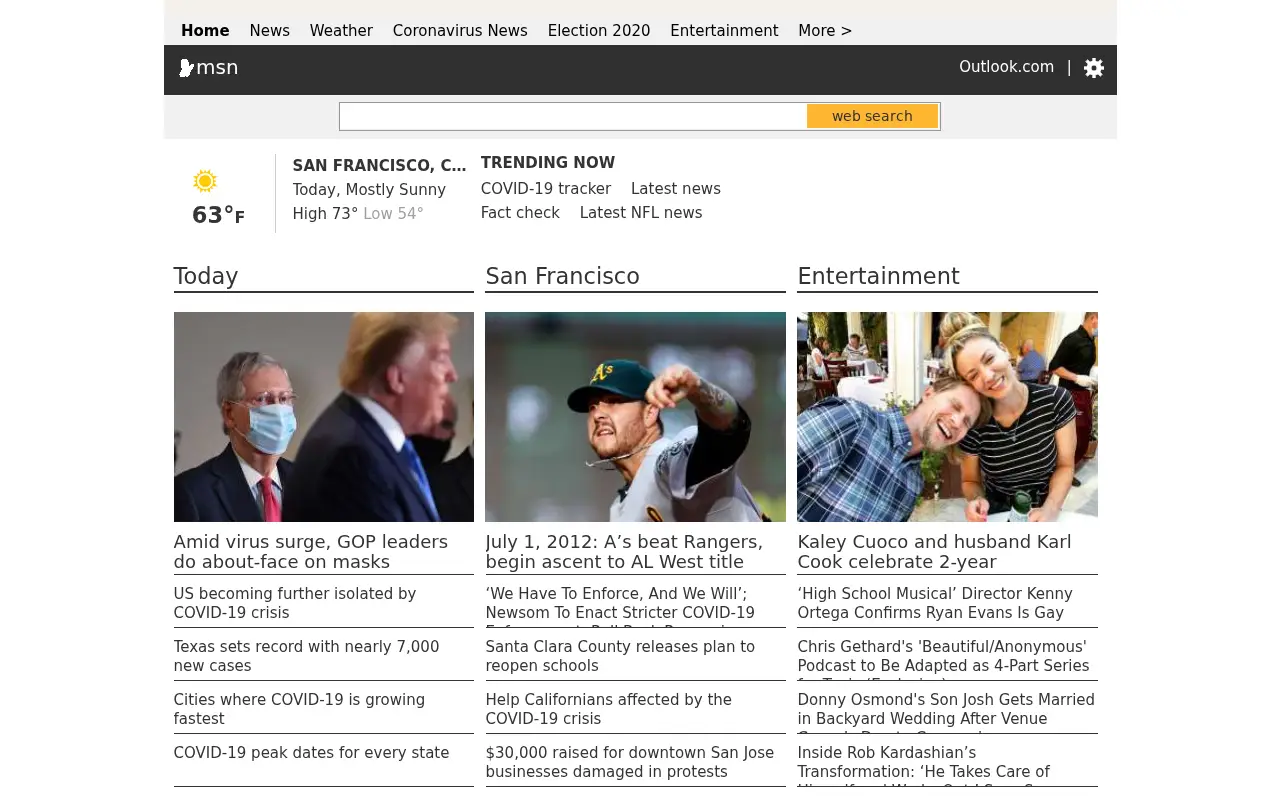Click the 63°F current temperature
The image size is (1280, 800).
218,215
